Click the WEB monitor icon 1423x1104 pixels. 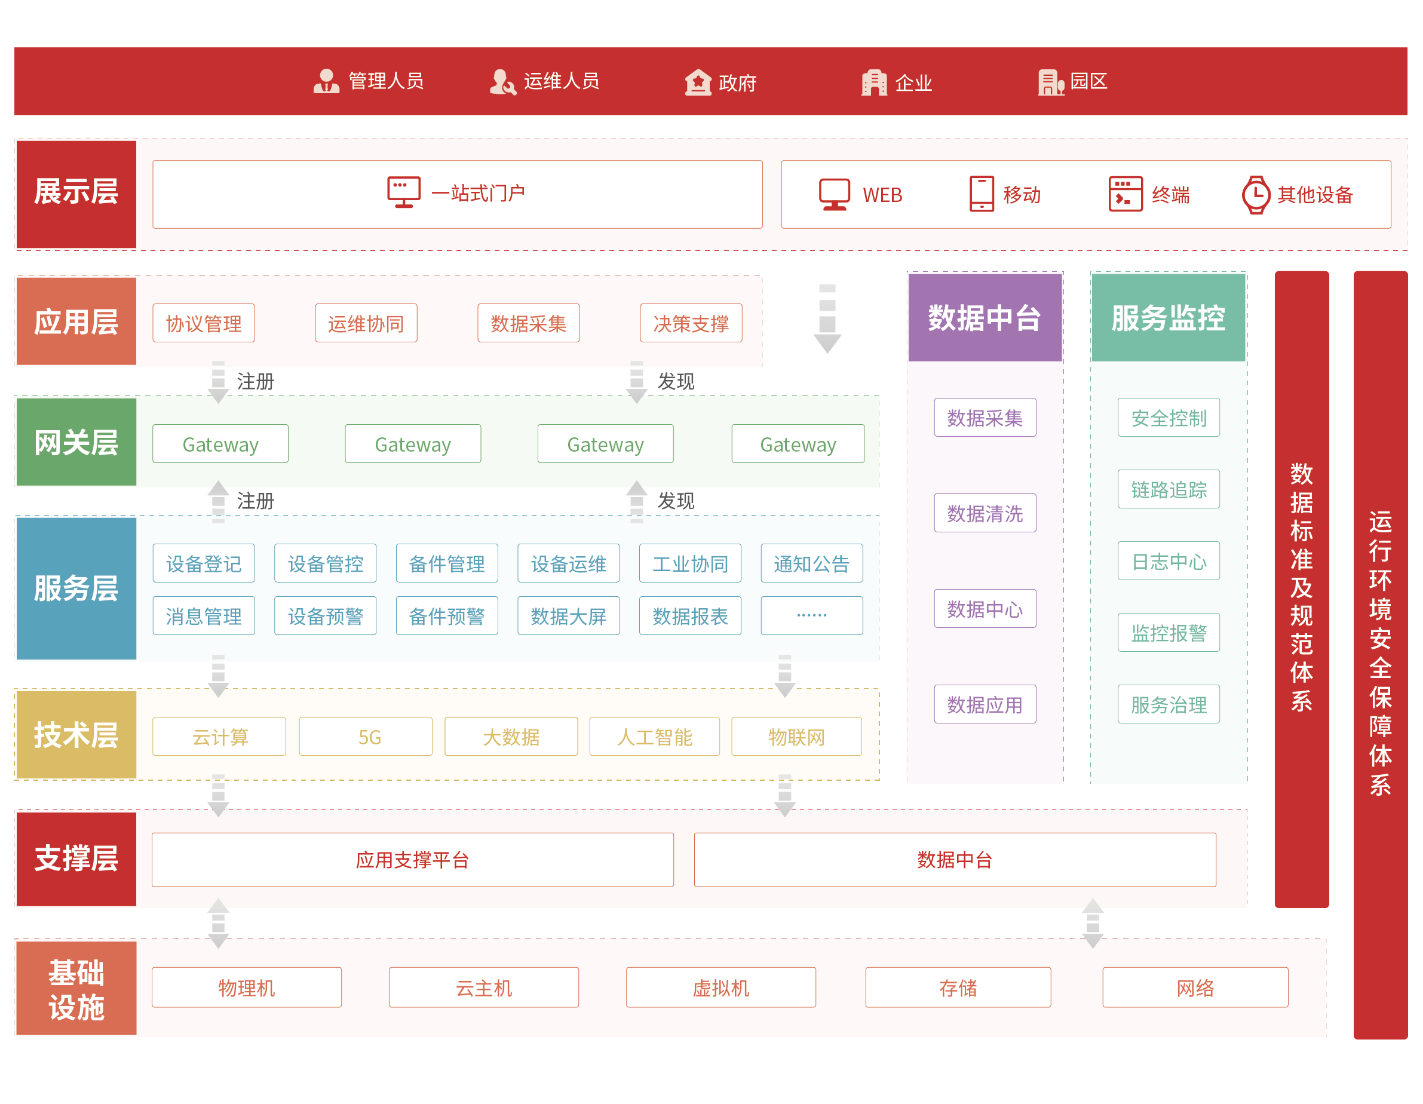point(834,194)
